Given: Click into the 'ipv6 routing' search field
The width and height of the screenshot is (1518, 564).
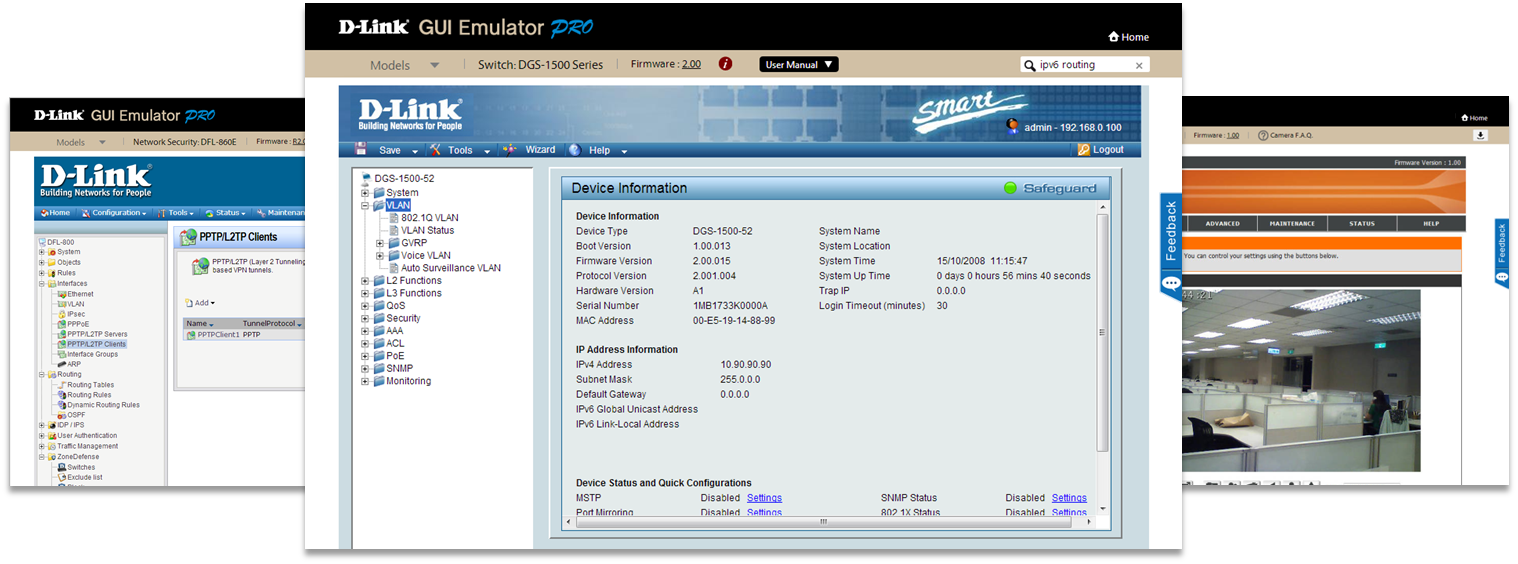Looking at the screenshot, I should [x=1084, y=65].
